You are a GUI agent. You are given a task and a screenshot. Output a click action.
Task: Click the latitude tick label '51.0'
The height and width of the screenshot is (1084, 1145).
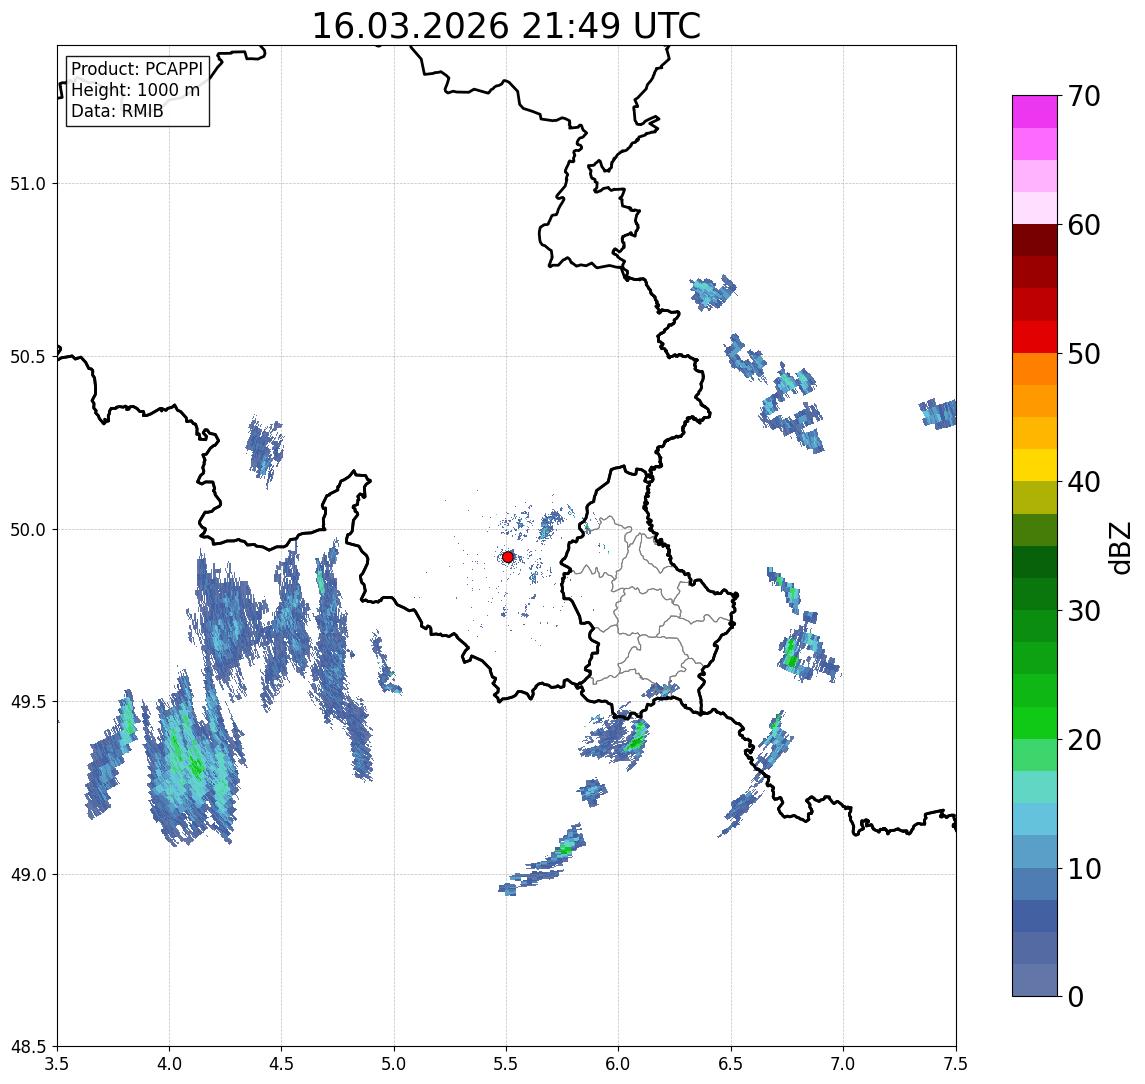tap(28, 184)
